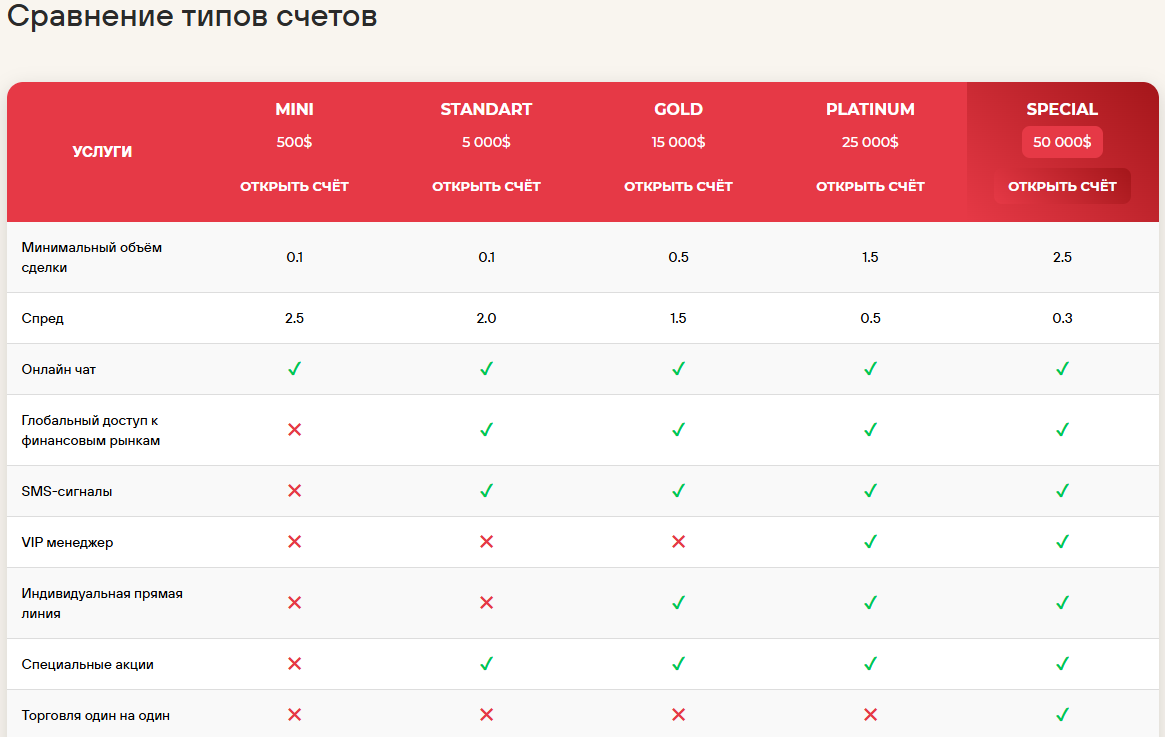Select the GOLD column header
This screenshot has height=737, width=1165.
[x=678, y=109]
